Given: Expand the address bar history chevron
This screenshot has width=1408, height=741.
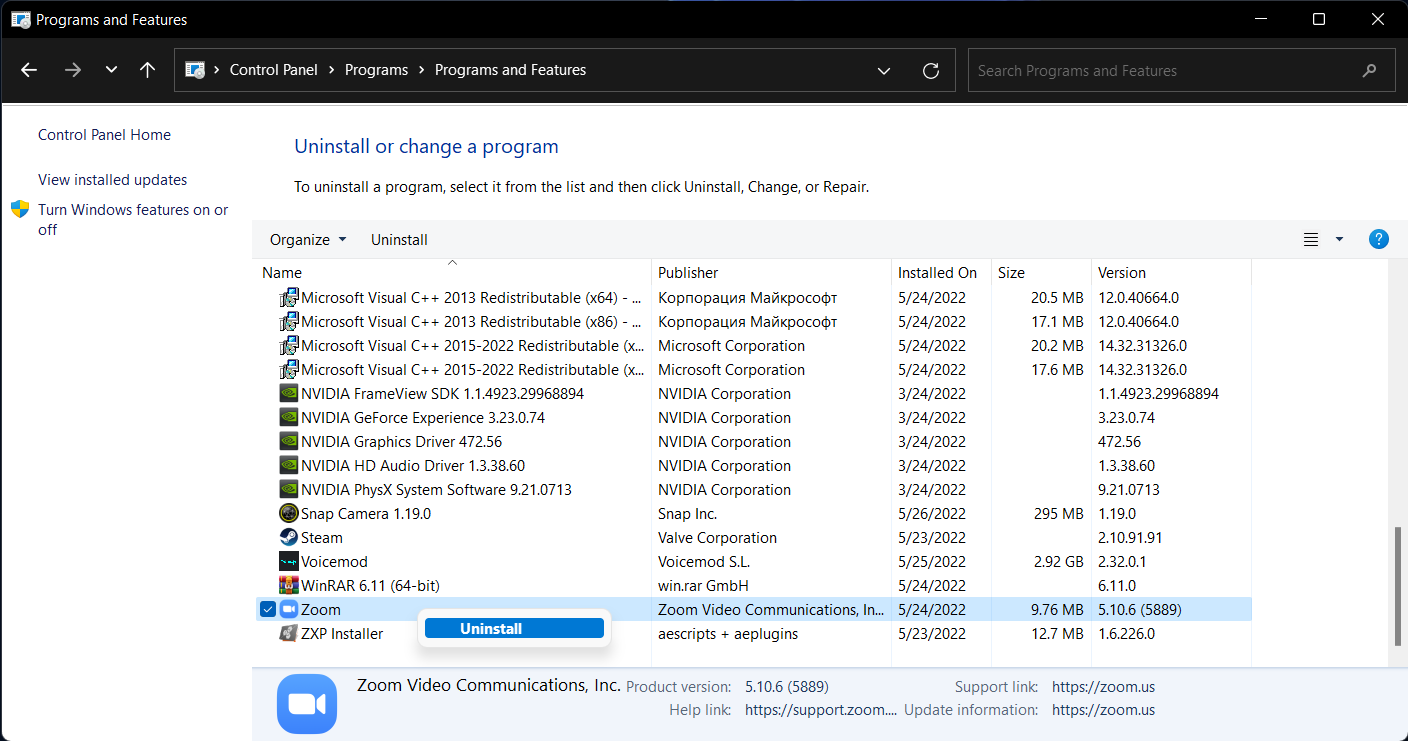Looking at the screenshot, I should point(884,71).
